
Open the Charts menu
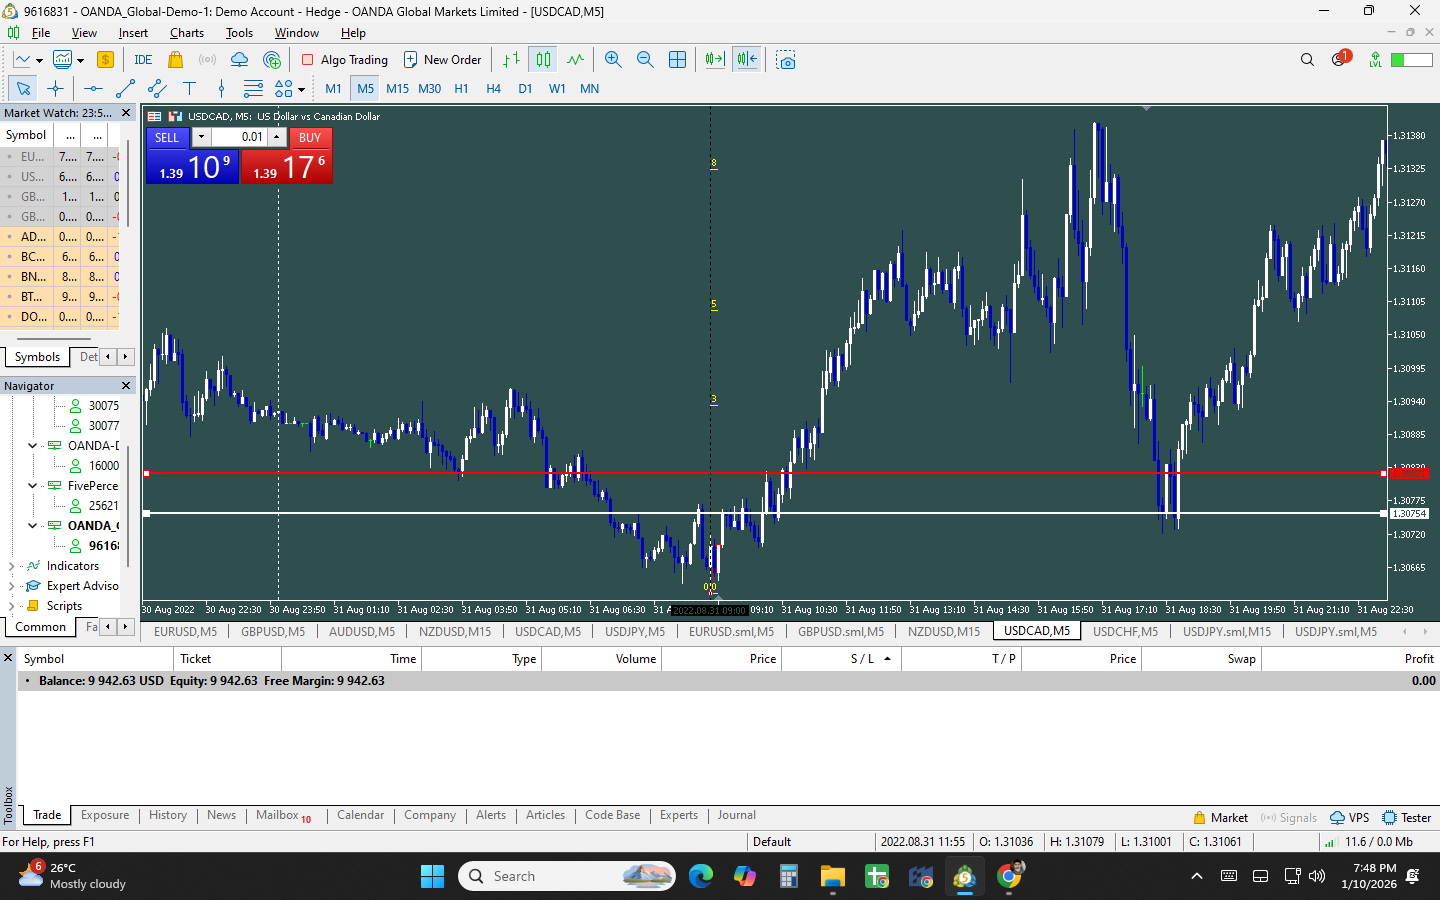coord(186,33)
